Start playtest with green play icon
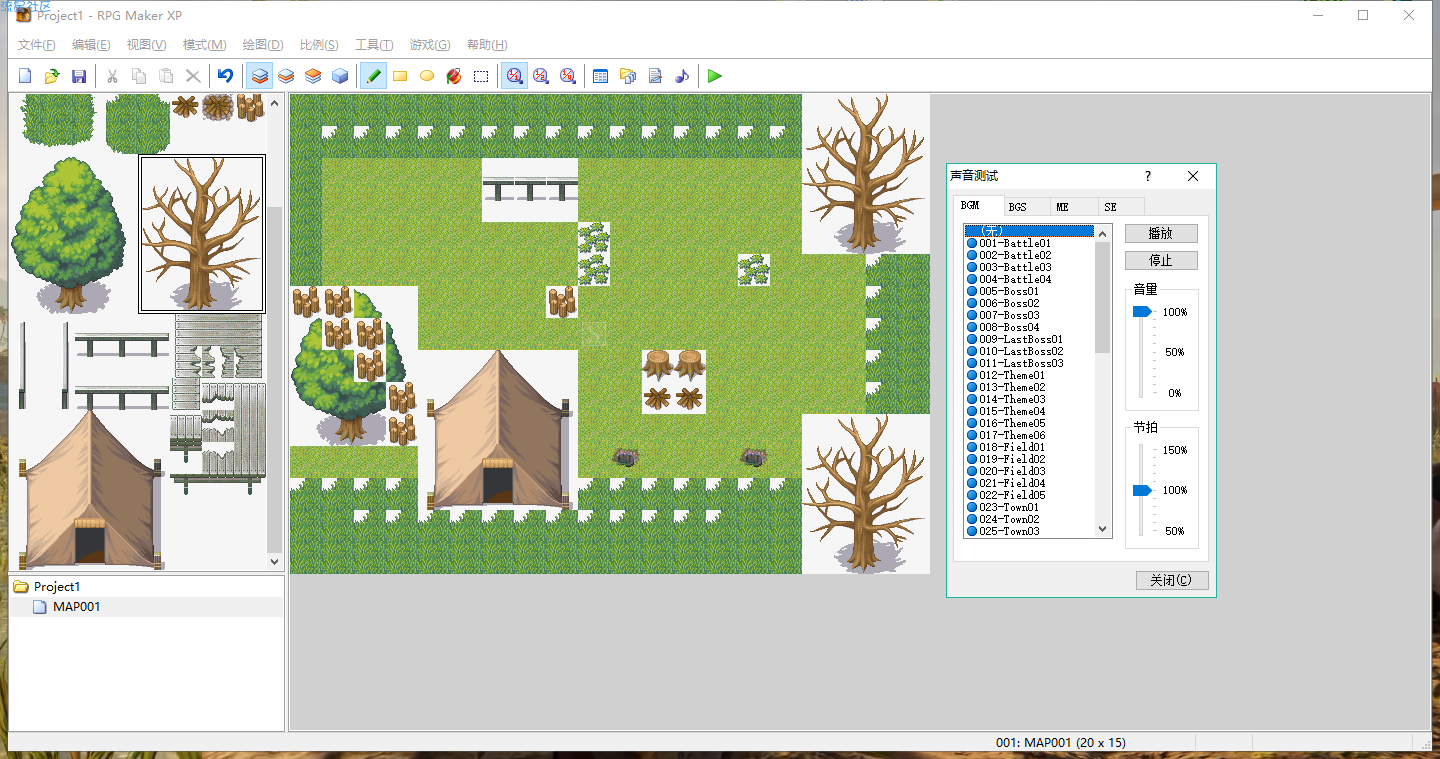This screenshot has width=1440, height=759. point(714,76)
